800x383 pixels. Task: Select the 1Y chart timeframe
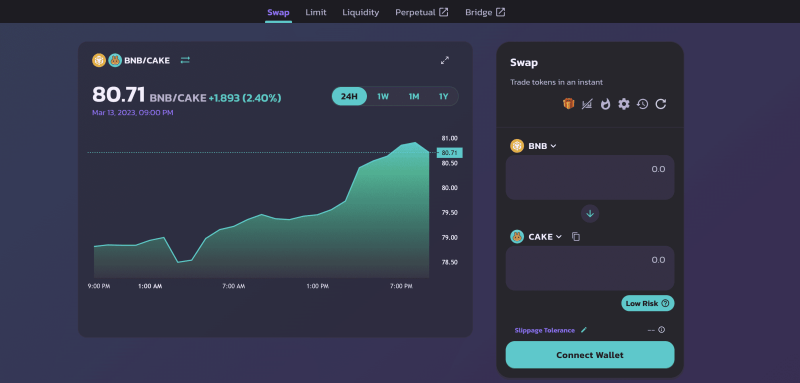pos(443,96)
